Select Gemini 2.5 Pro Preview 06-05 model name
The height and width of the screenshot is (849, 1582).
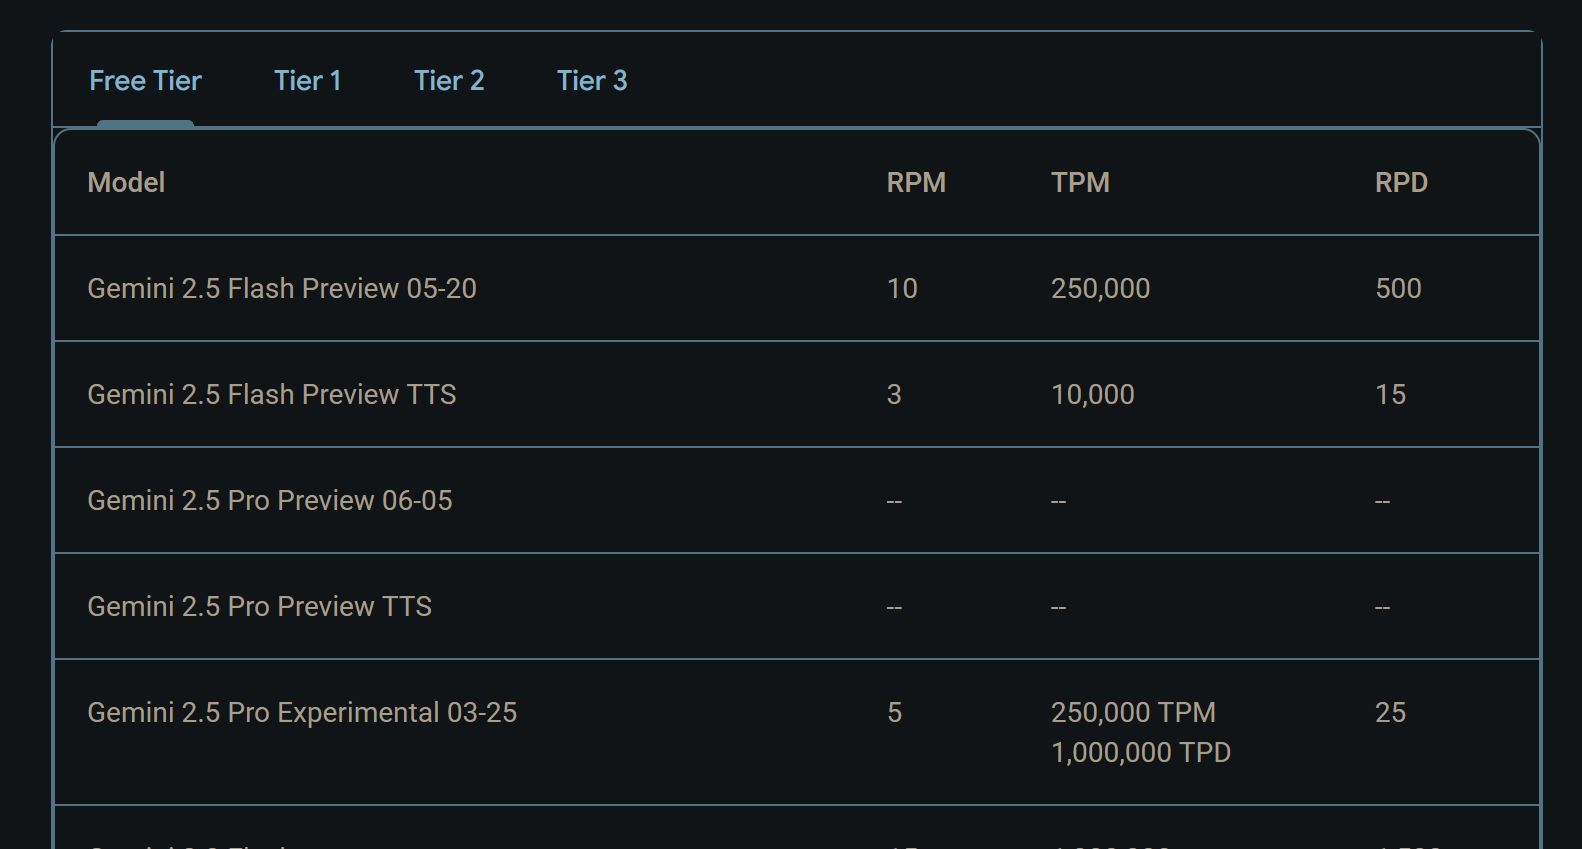click(x=270, y=501)
